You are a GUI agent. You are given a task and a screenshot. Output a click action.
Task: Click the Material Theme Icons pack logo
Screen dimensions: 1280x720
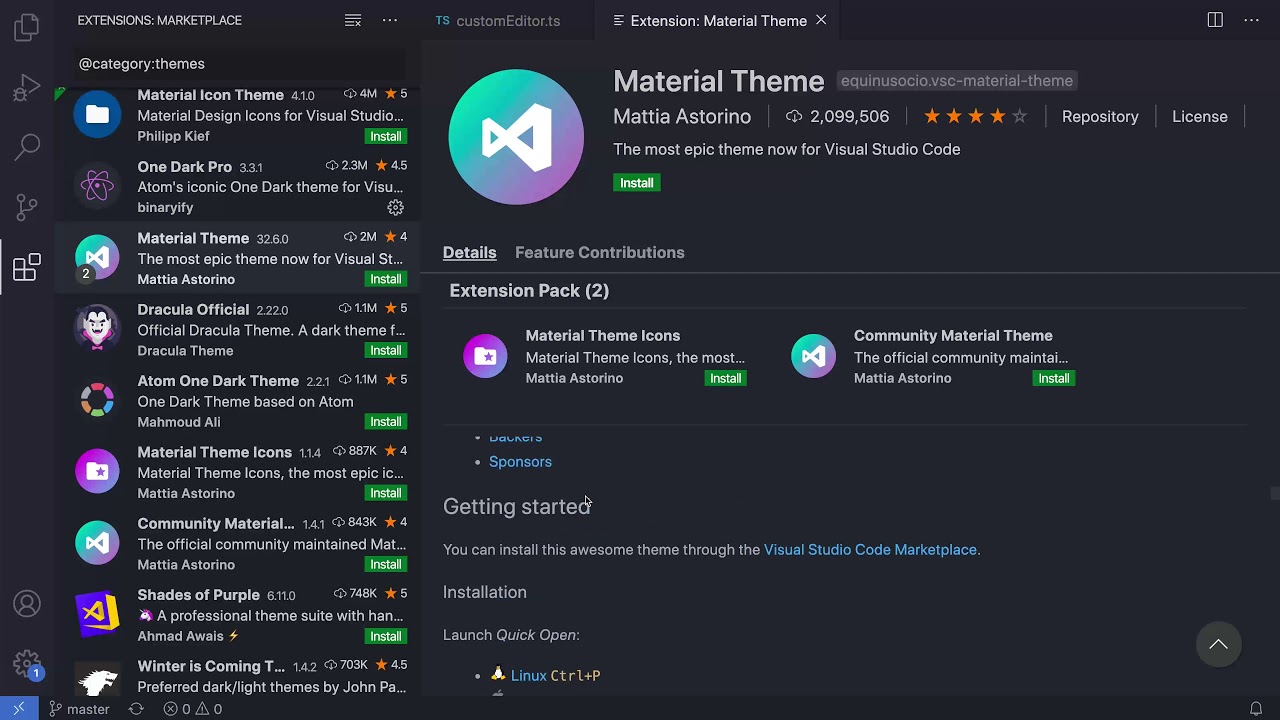485,356
